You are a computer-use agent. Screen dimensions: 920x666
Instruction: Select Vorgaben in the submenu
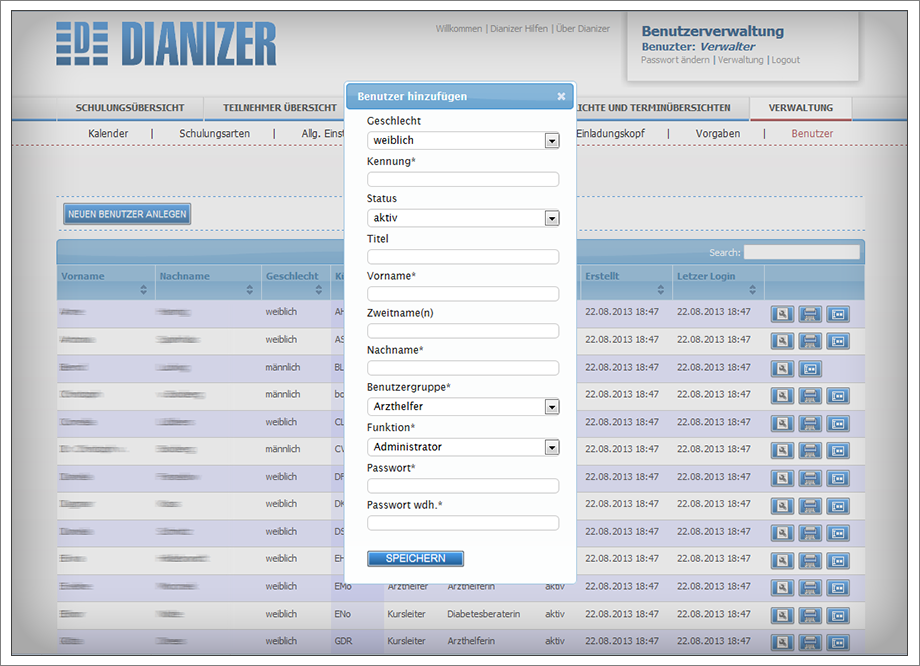[x=718, y=133]
